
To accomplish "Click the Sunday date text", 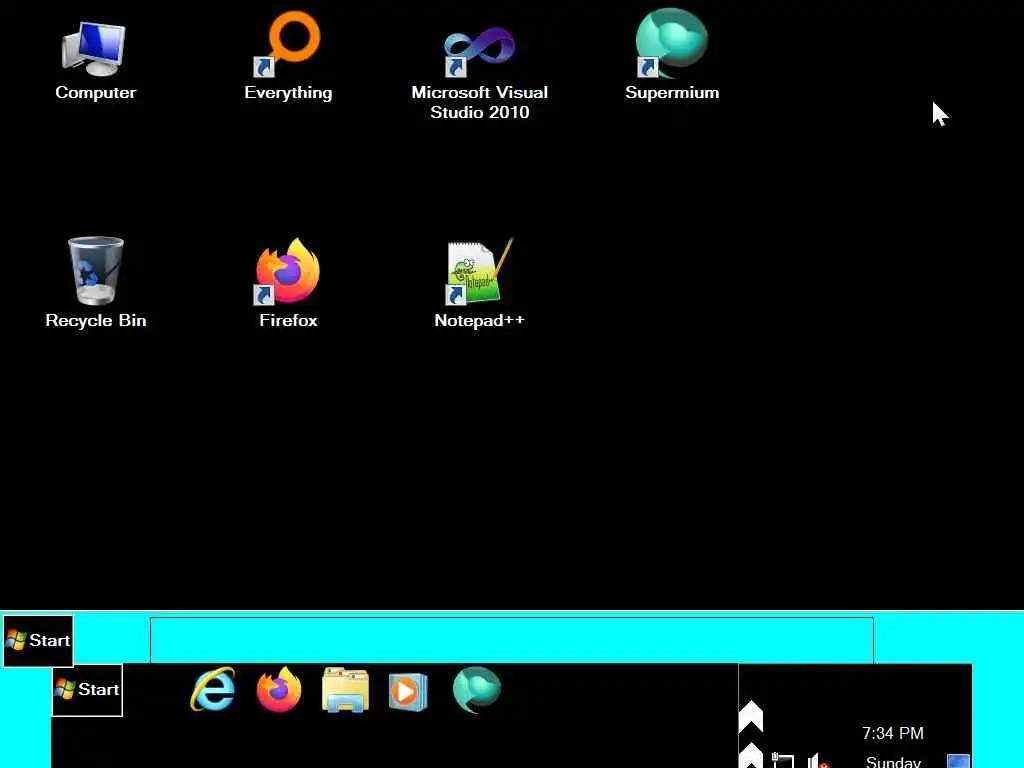I will [893, 761].
